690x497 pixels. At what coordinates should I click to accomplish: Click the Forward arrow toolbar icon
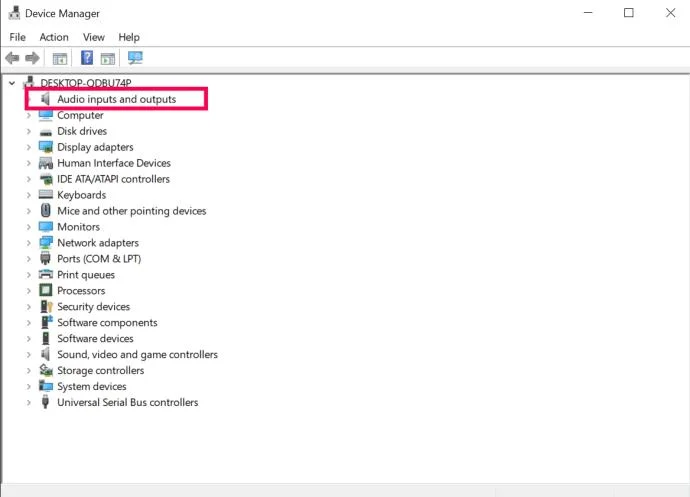pos(32,58)
